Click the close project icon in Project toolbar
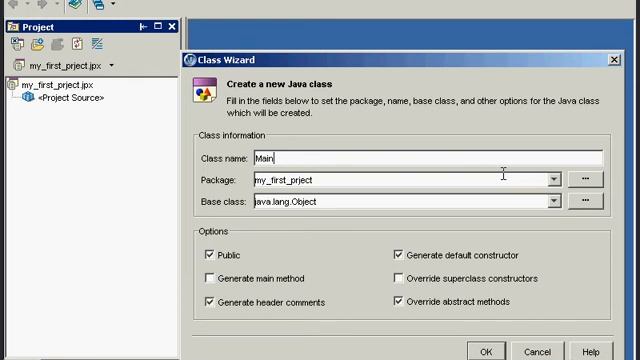 click(x=18, y=44)
